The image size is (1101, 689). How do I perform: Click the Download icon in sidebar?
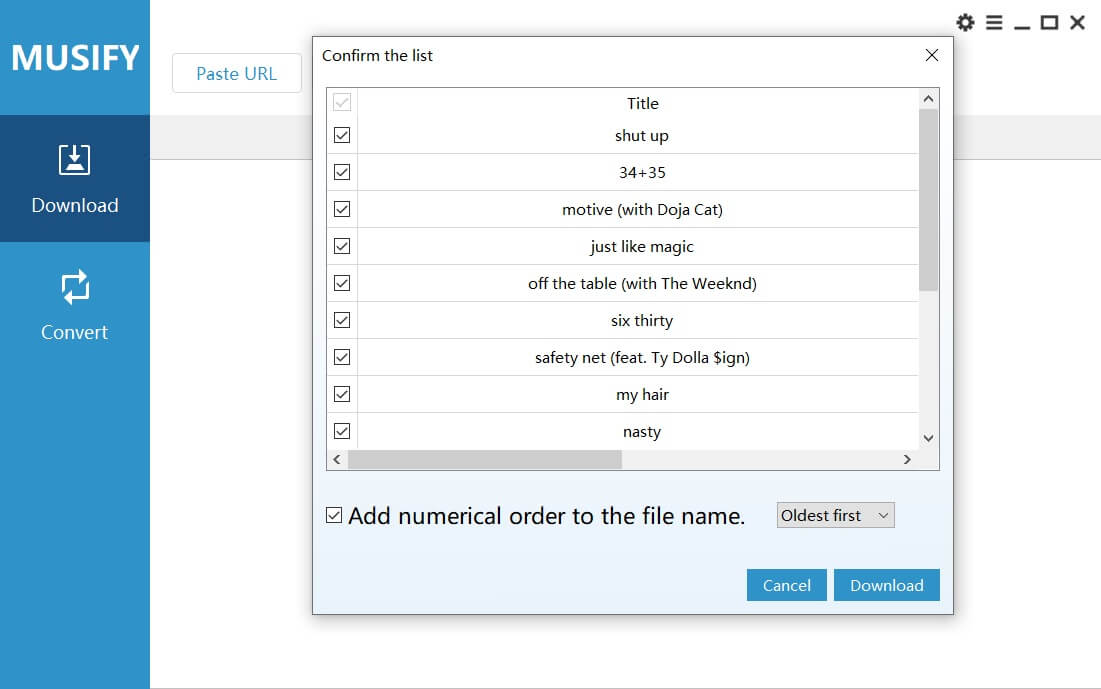(x=74, y=159)
